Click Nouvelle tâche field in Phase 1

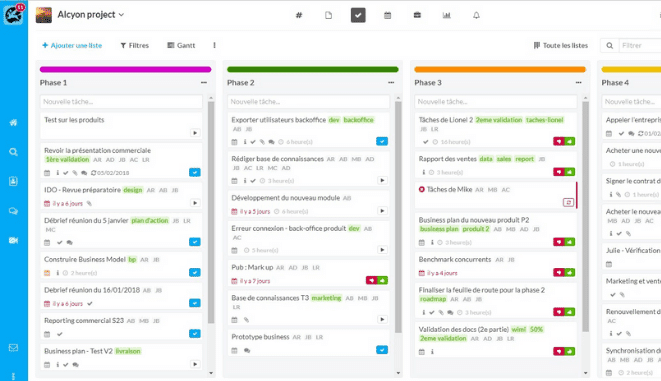[x=121, y=102]
